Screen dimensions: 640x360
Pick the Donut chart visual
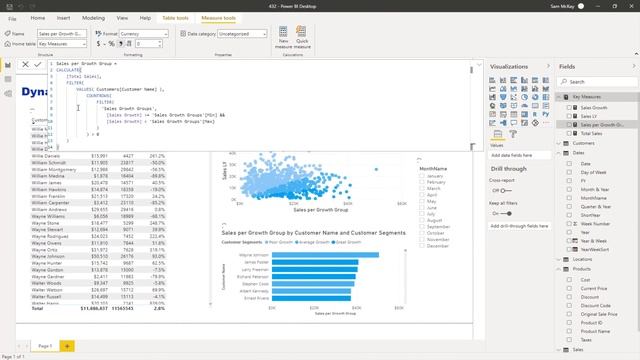pyautogui.click(x=535, y=97)
